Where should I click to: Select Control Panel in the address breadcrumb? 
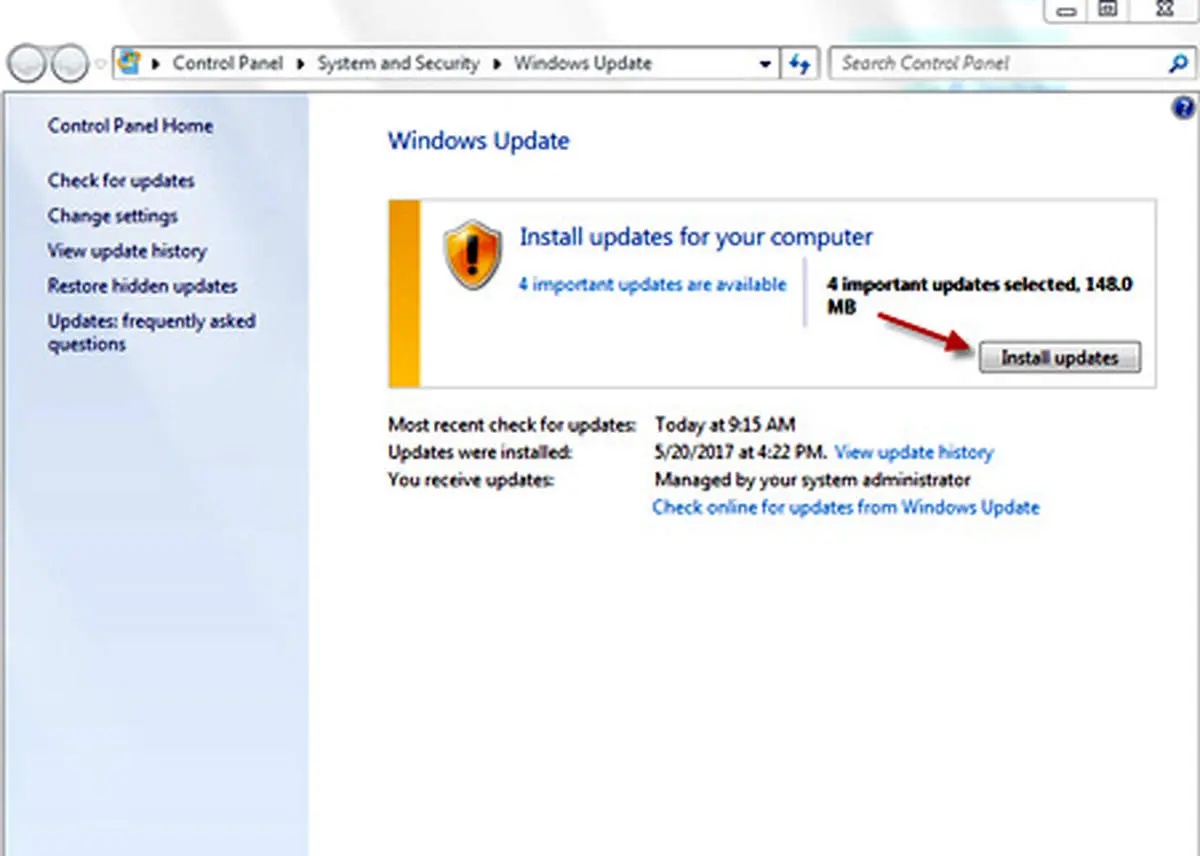[x=227, y=64]
